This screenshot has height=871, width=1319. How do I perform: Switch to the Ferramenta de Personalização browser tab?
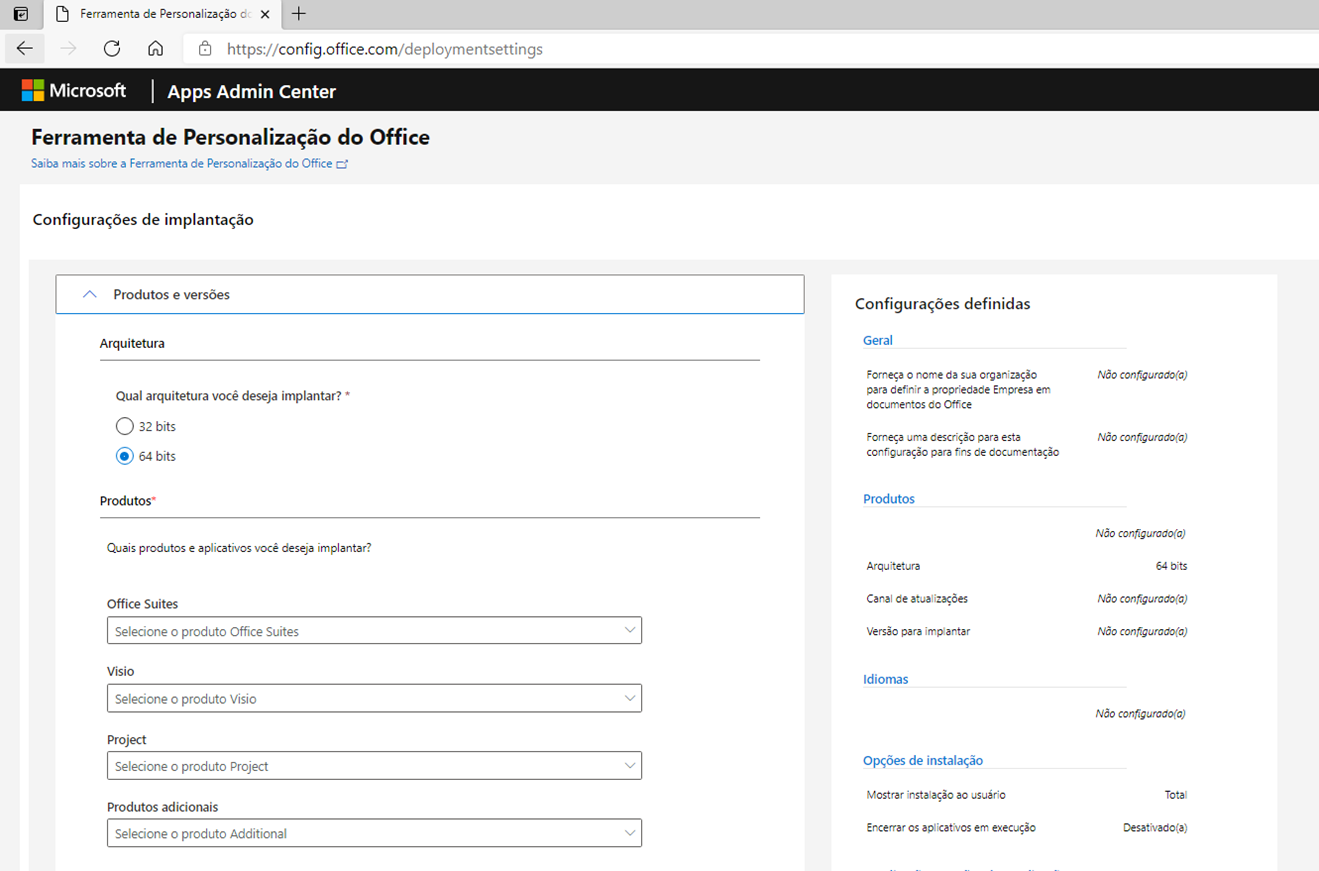click(160, 14)
